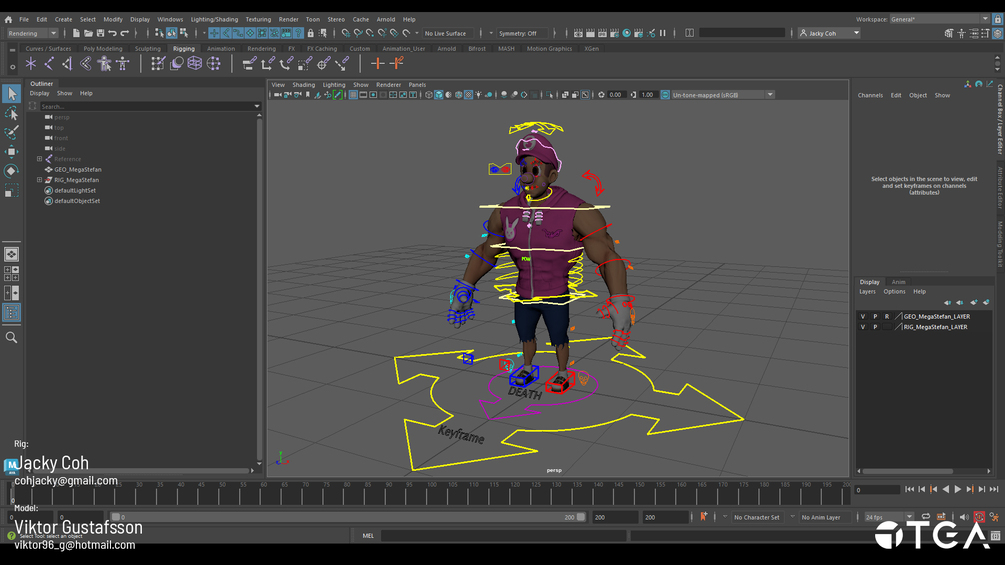Toggle playback P of RIG_MegaStefan_LAYER

tap(875, 327)
